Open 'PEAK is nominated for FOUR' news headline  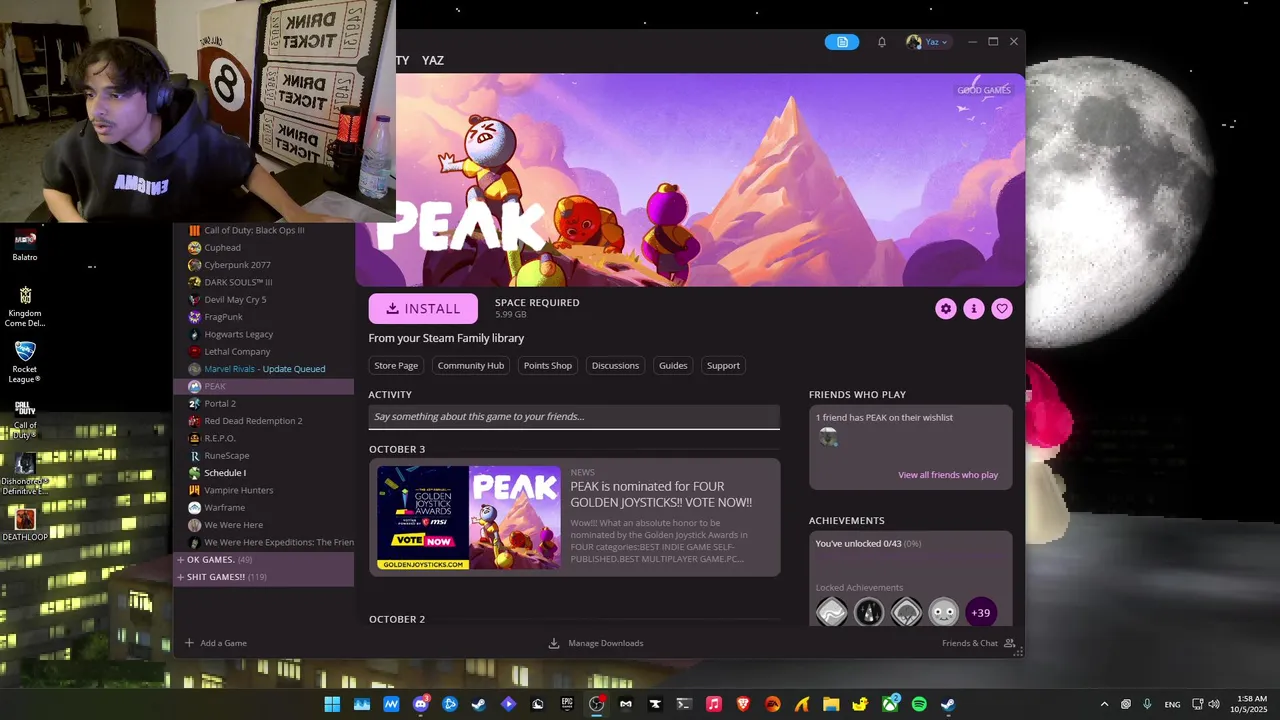click(661, 494)
